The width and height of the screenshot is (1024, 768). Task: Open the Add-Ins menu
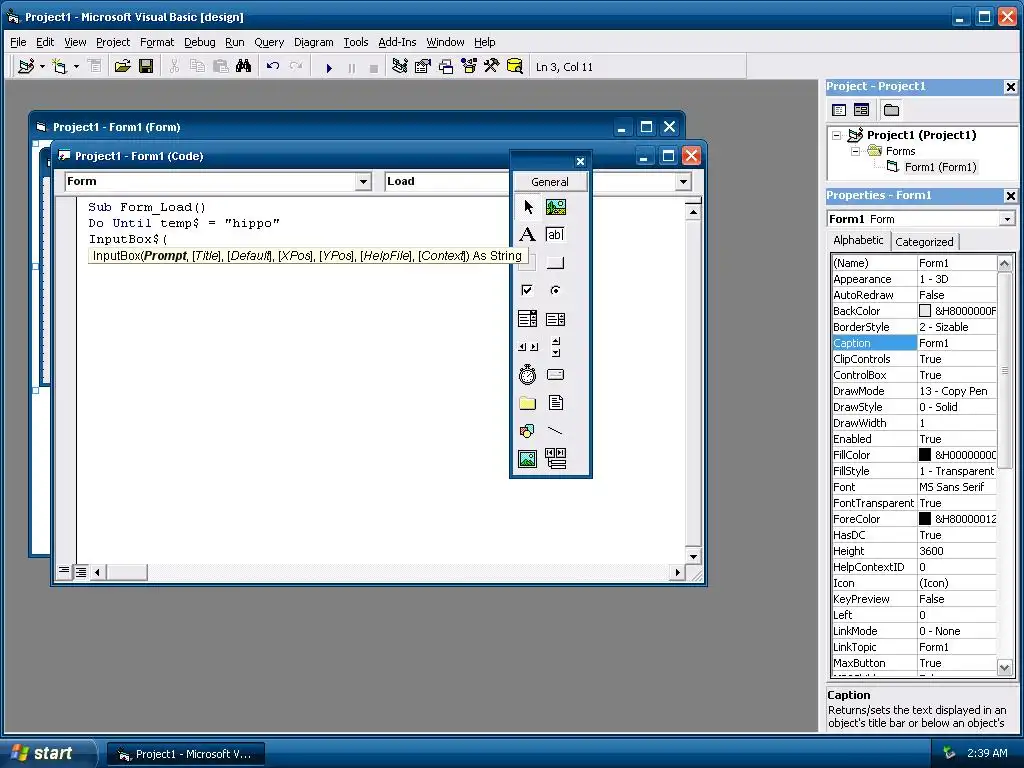pos(397,42)
